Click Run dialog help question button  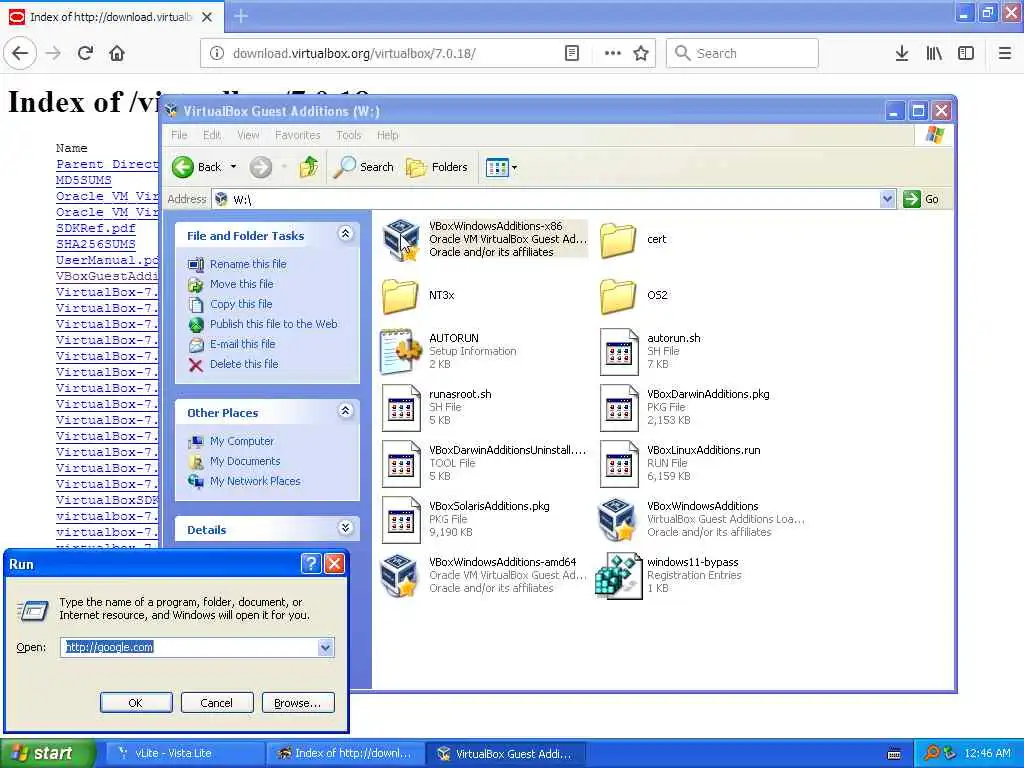pyautogui.click(x=311, y=564)
